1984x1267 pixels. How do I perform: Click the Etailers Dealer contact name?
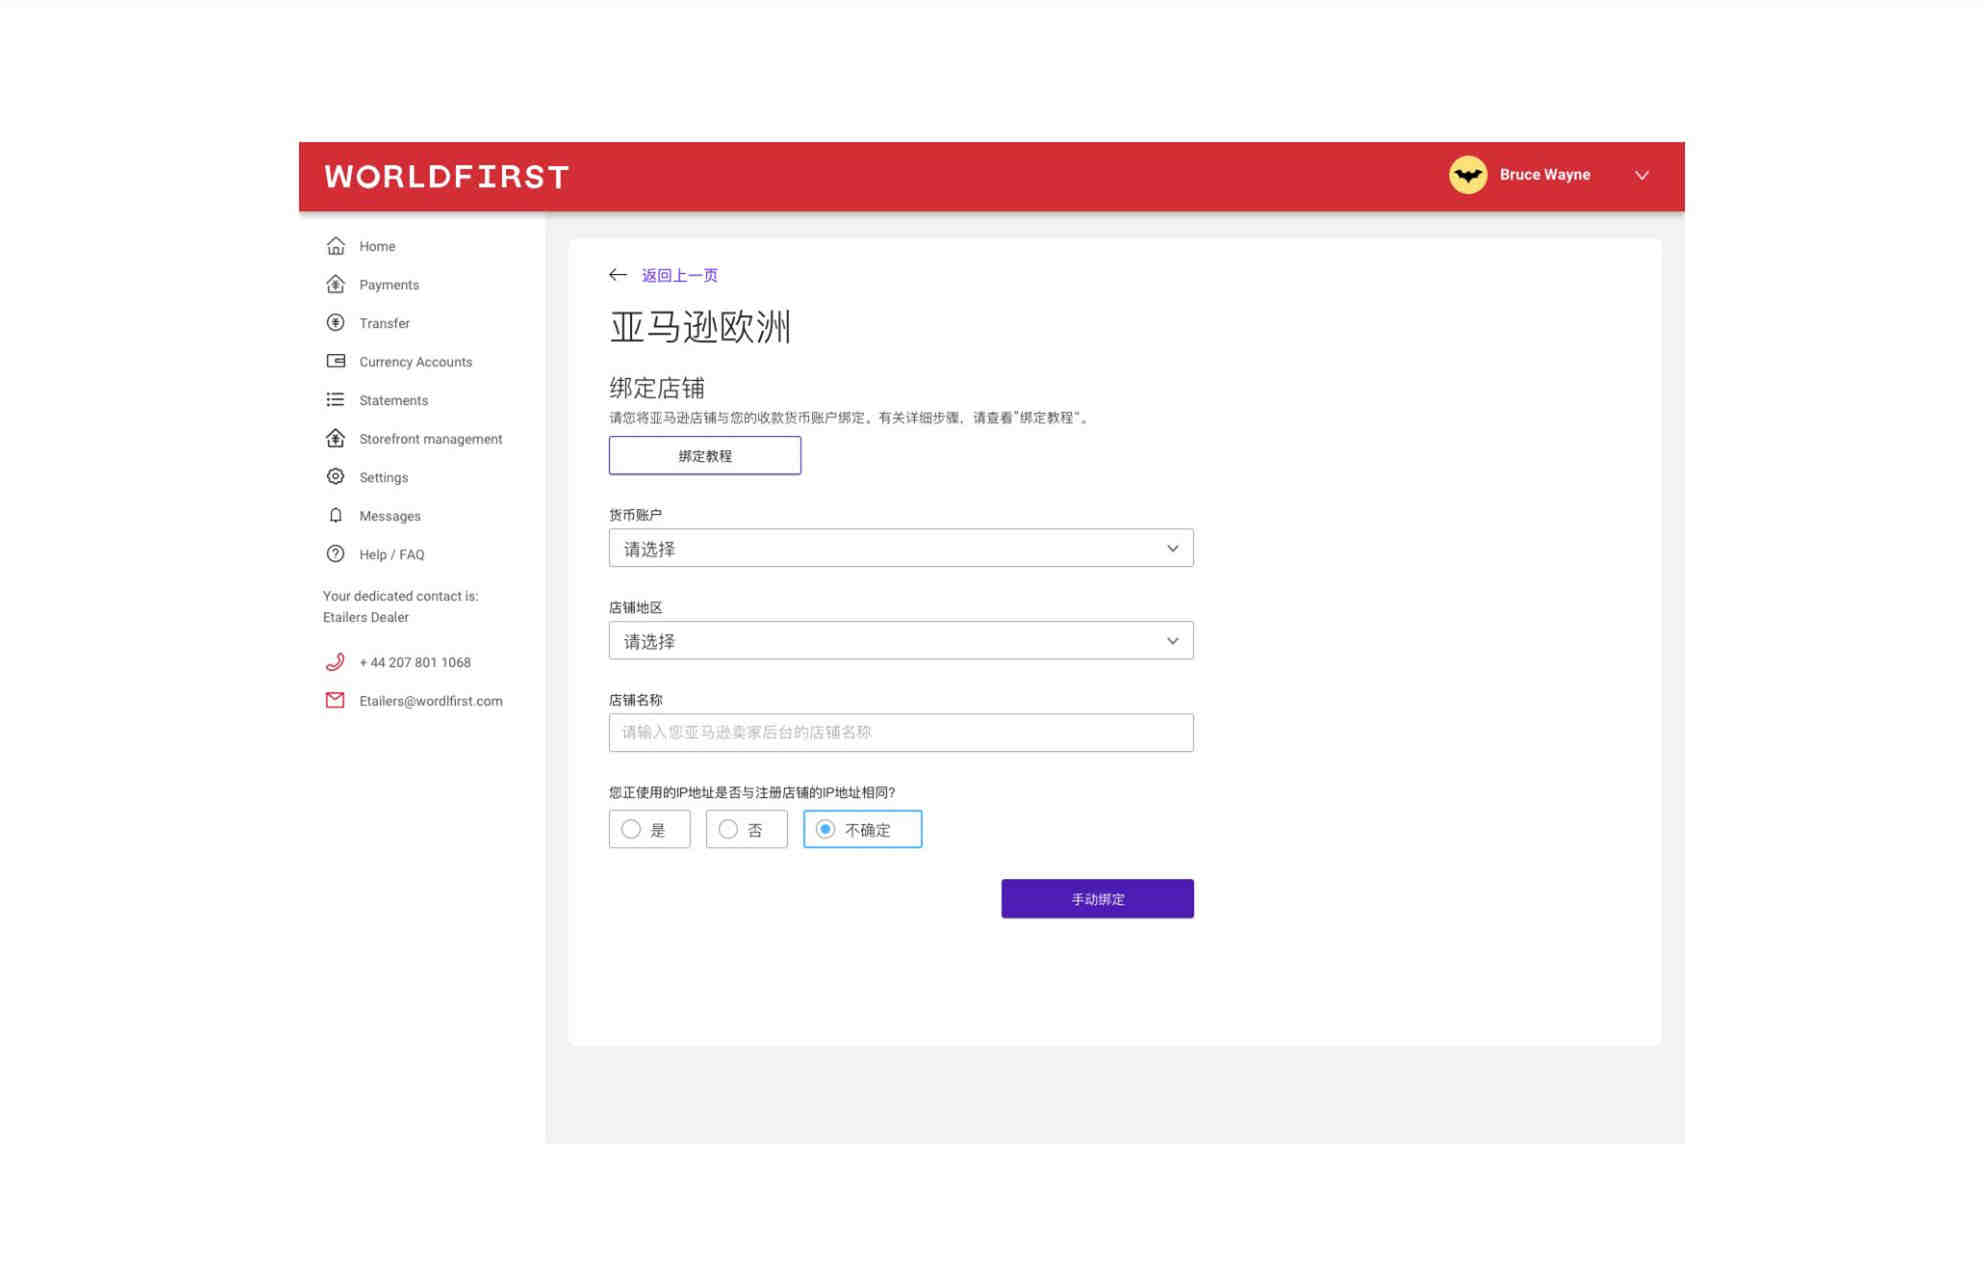tap(365, 617)
